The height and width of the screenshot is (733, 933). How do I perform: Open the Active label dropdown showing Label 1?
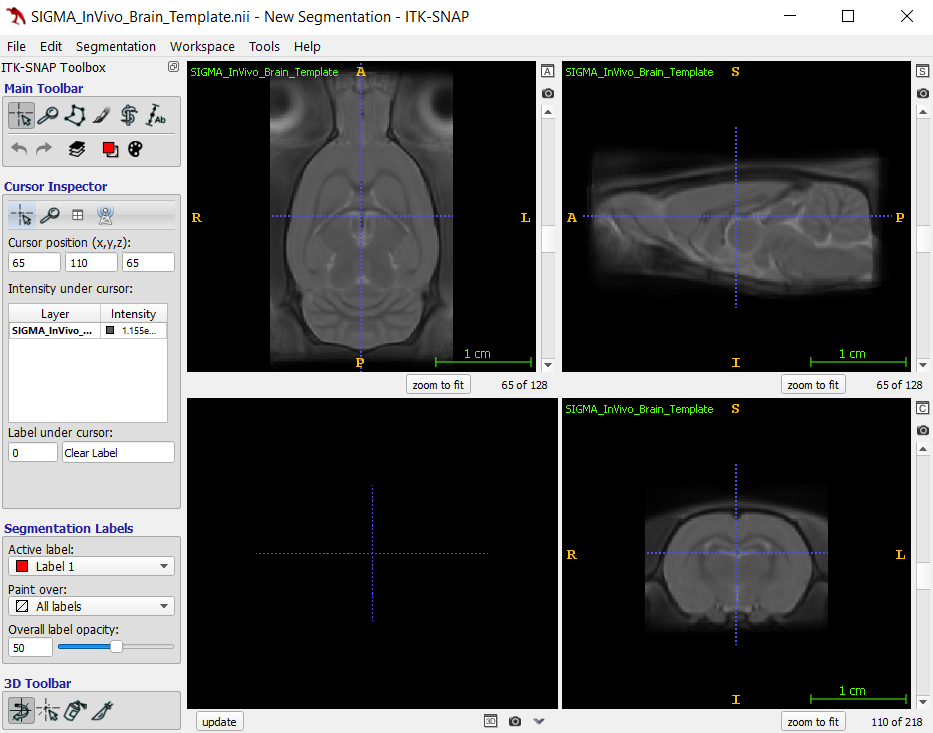coord(91,565)
